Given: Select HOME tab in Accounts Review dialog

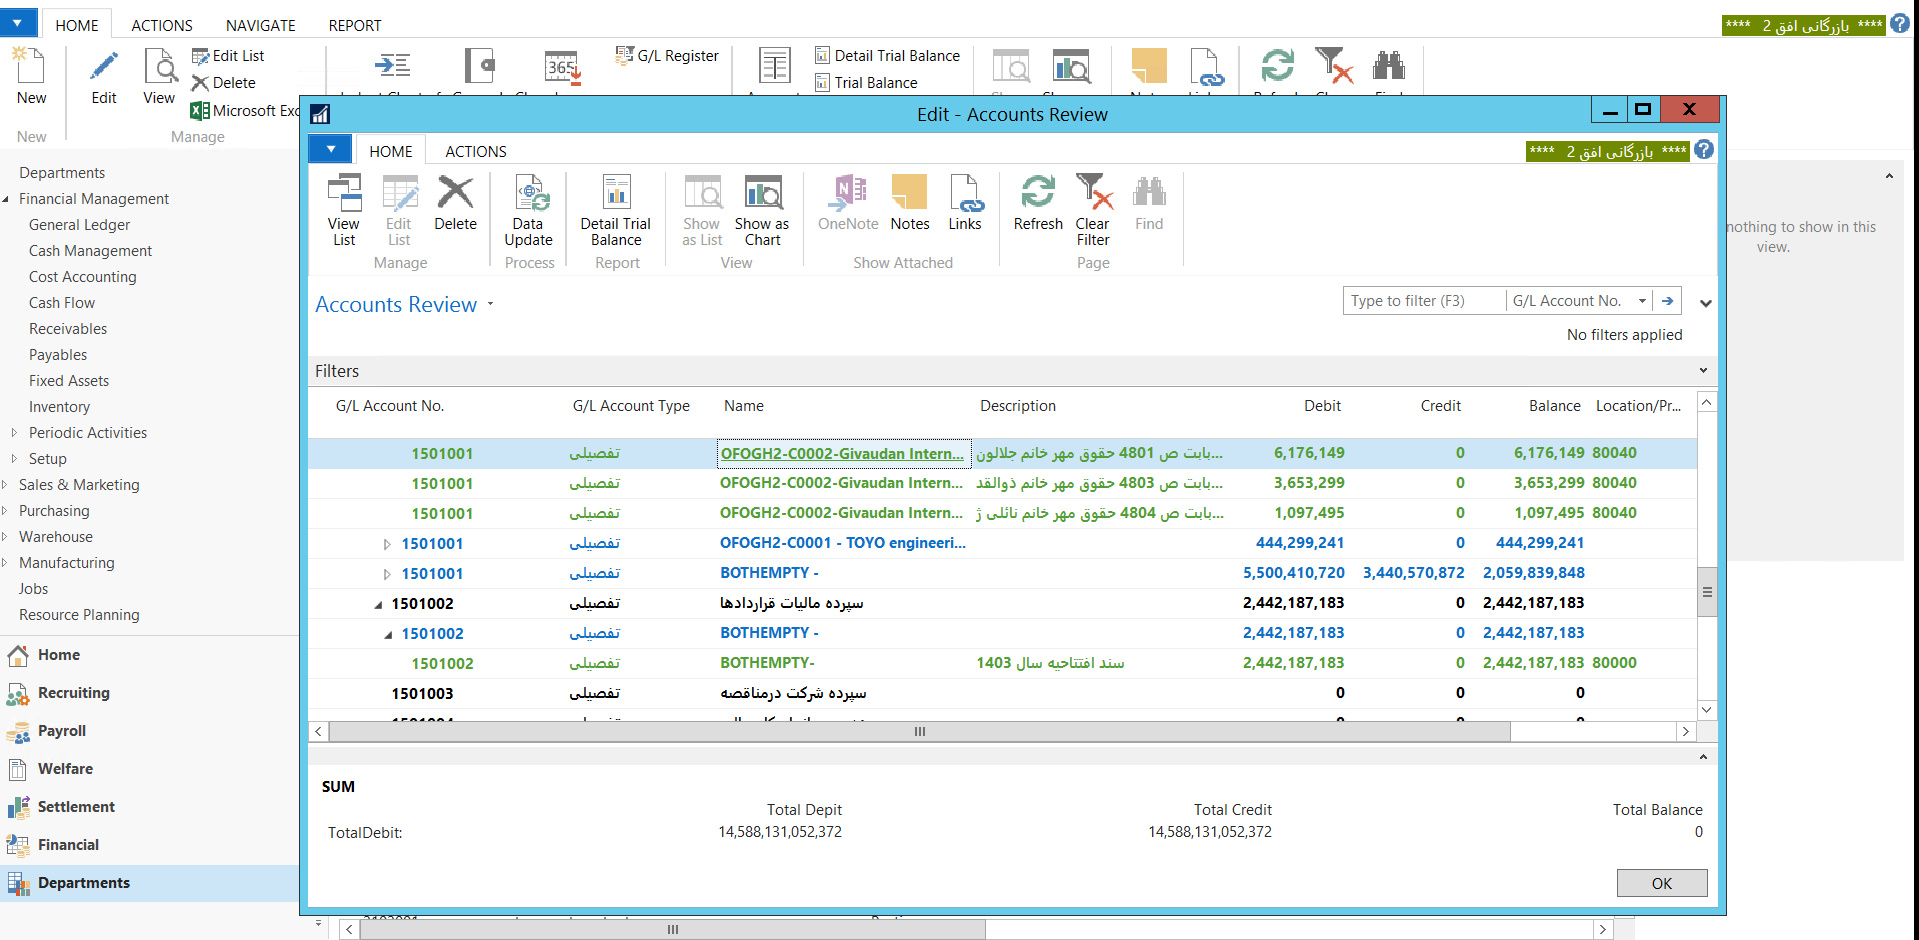Looking at the screenshot, I should (x=391, y=151).
